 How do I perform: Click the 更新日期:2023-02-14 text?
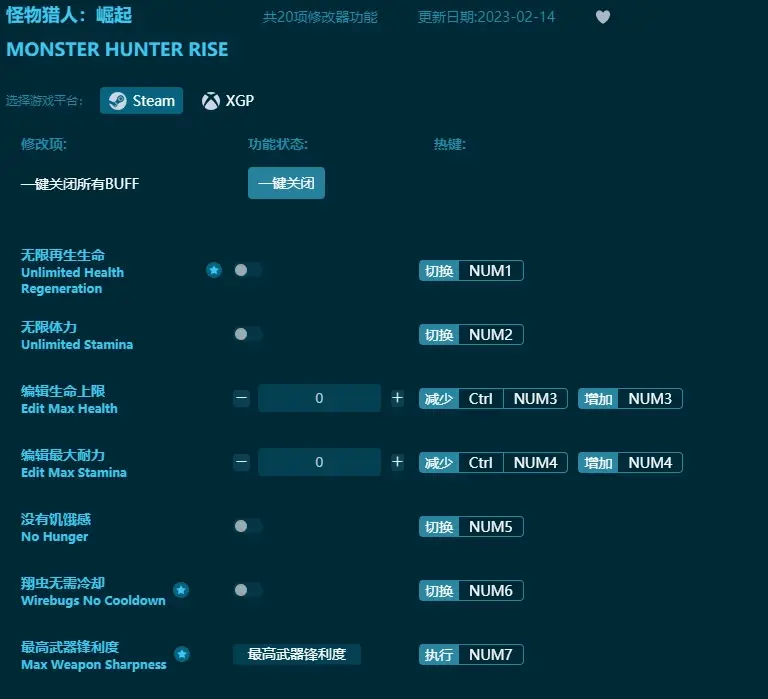[x=486, y=17]
